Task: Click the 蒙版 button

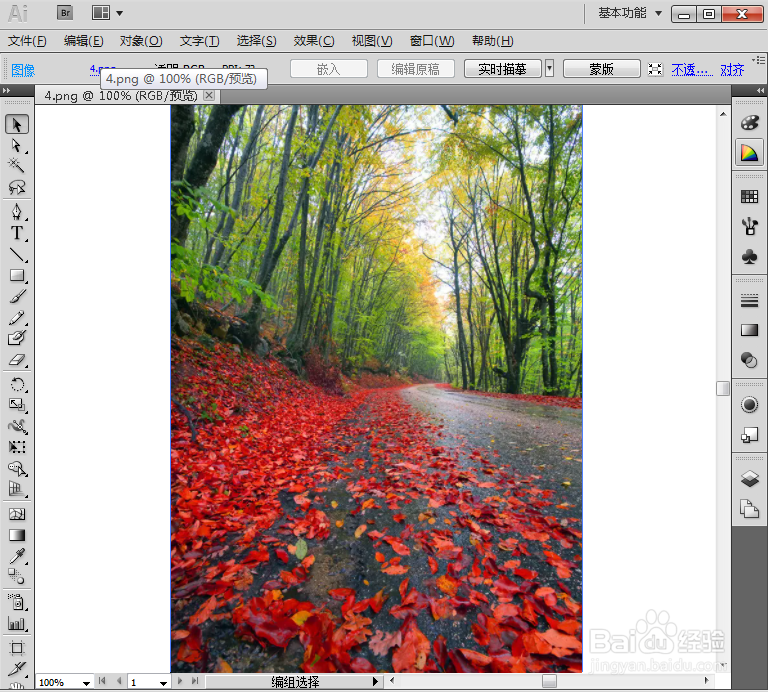Action: 601,69
